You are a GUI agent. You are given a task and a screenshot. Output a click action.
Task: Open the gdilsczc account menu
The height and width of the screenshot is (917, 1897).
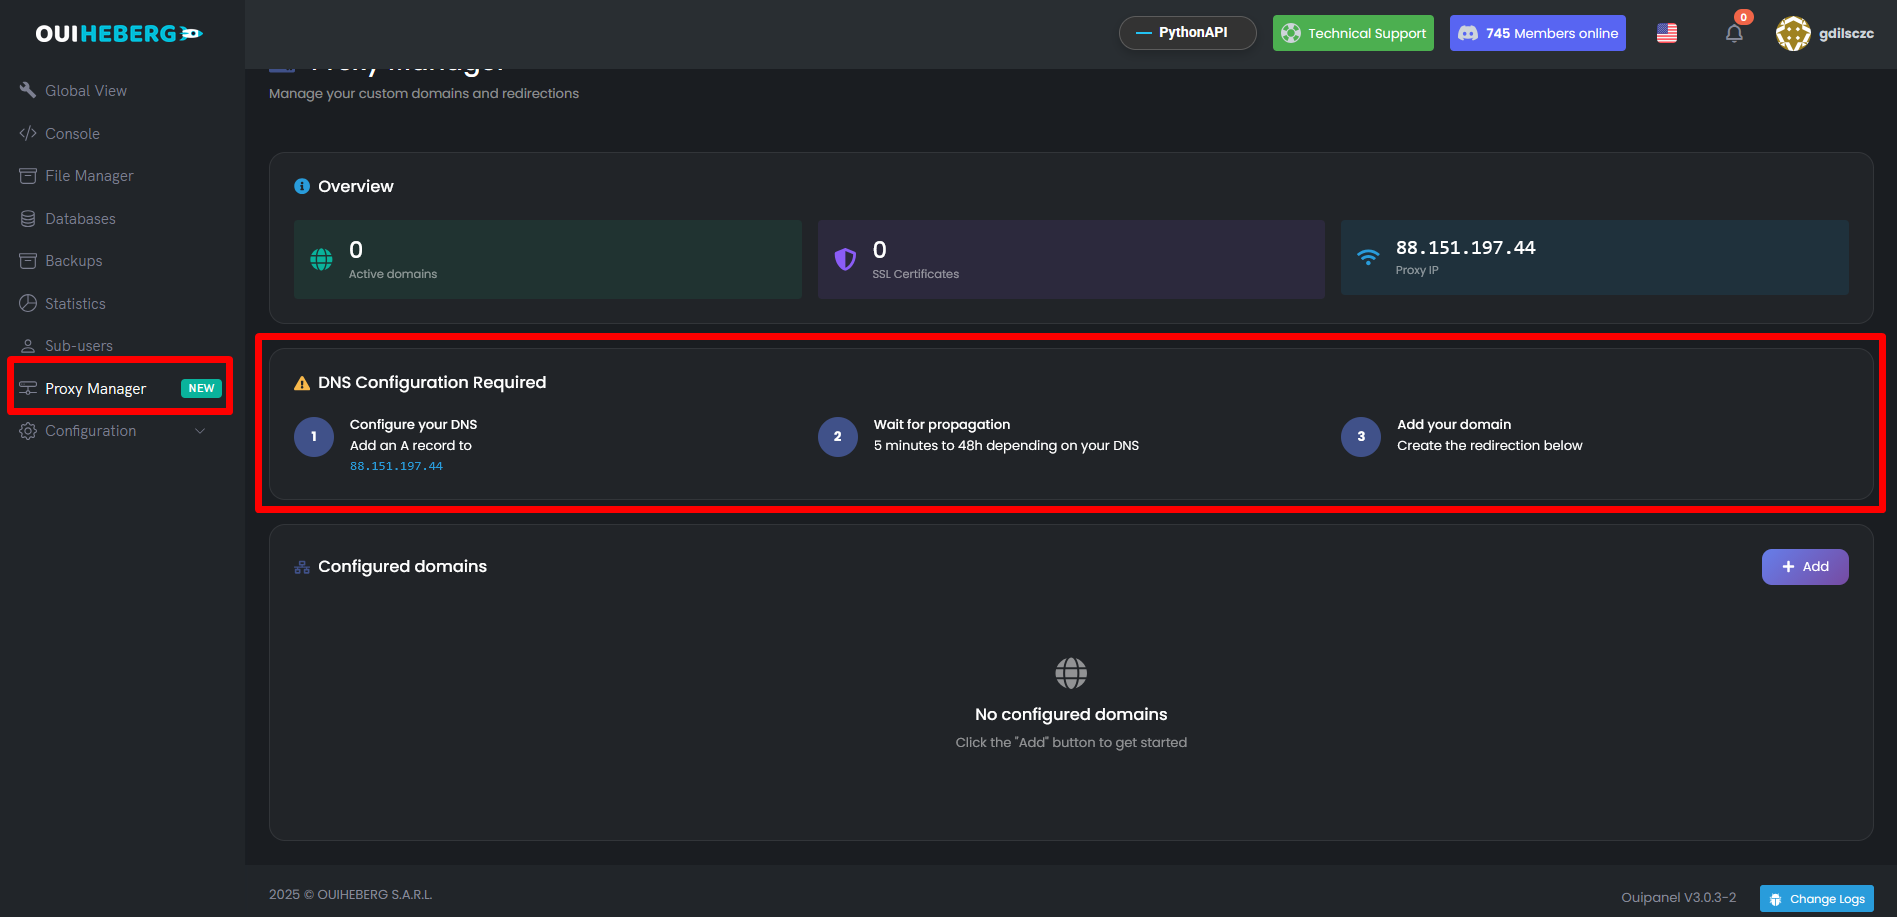point(1846,33)
